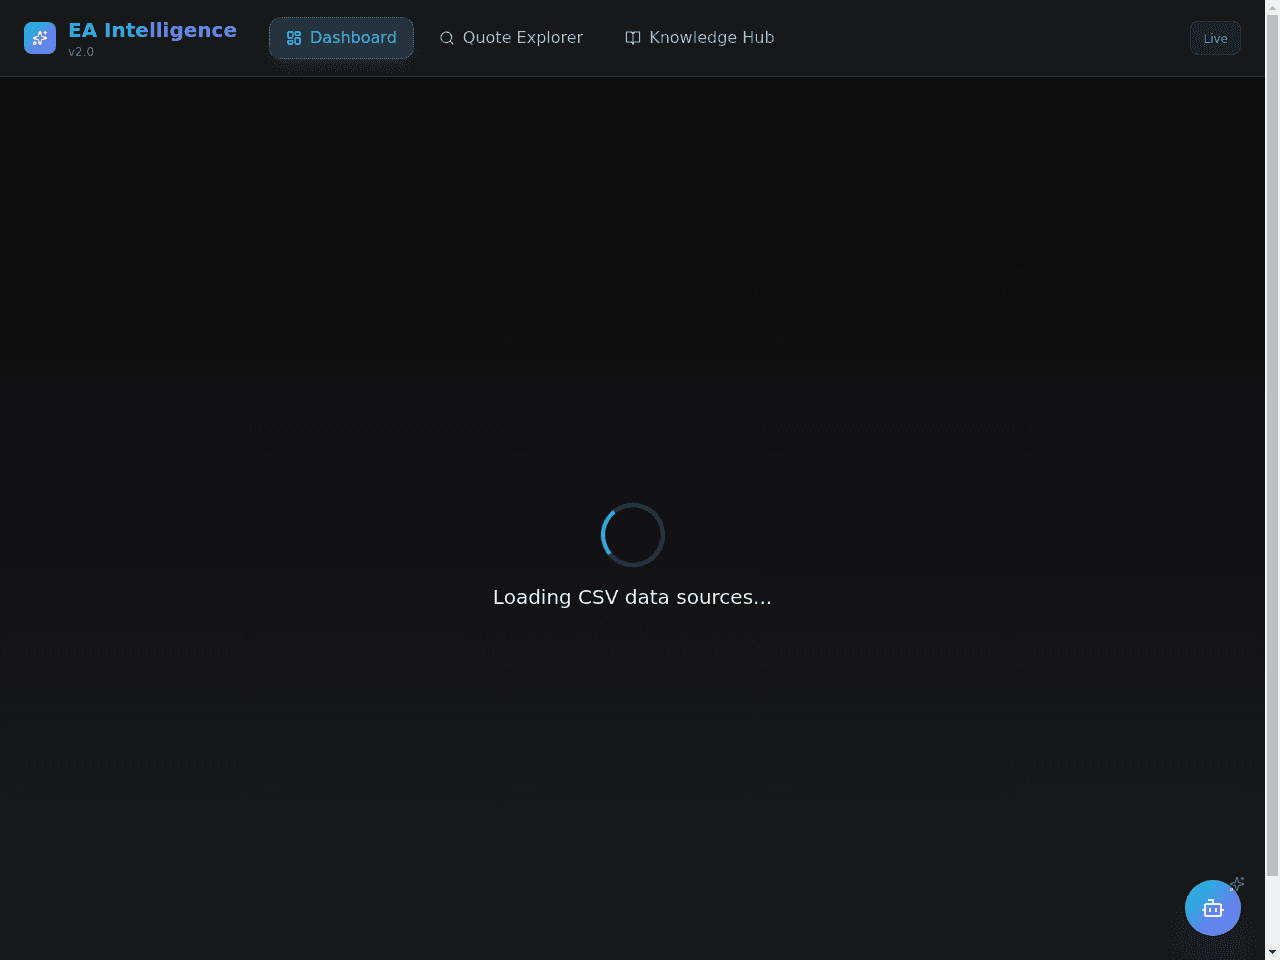Click the magnifier icon beside Quote Explorer
This screenshot has height=960, width=1280.
coord(447,38)
